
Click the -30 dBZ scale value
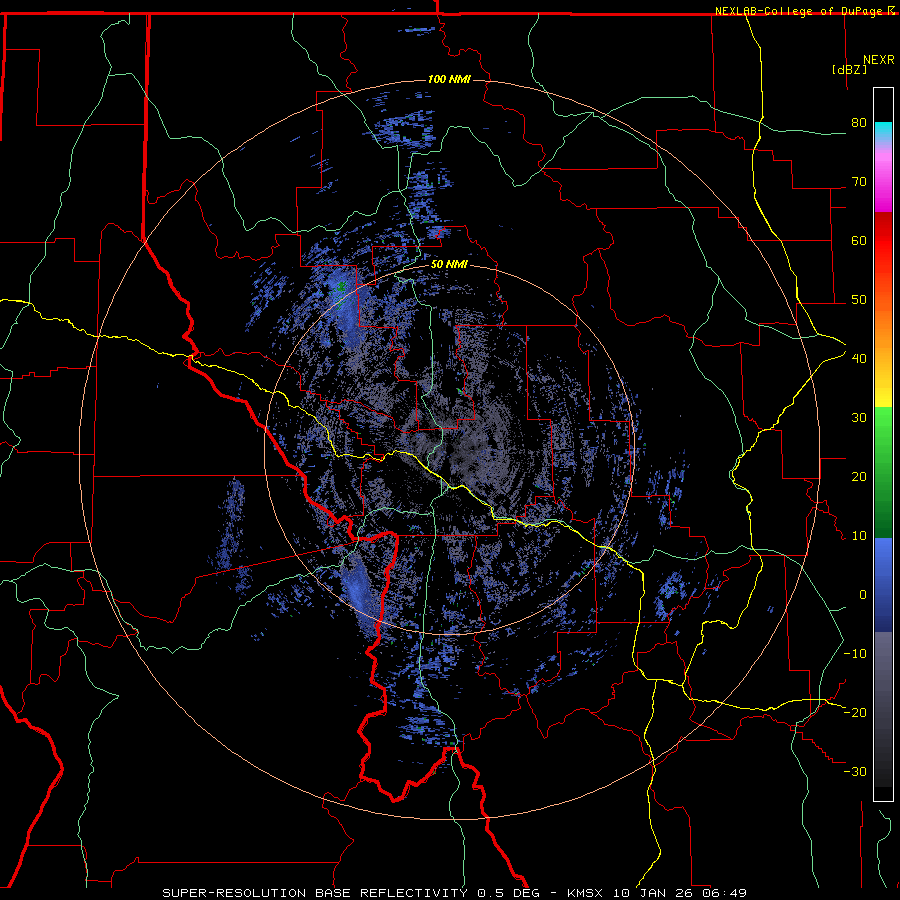click(855, 771)
